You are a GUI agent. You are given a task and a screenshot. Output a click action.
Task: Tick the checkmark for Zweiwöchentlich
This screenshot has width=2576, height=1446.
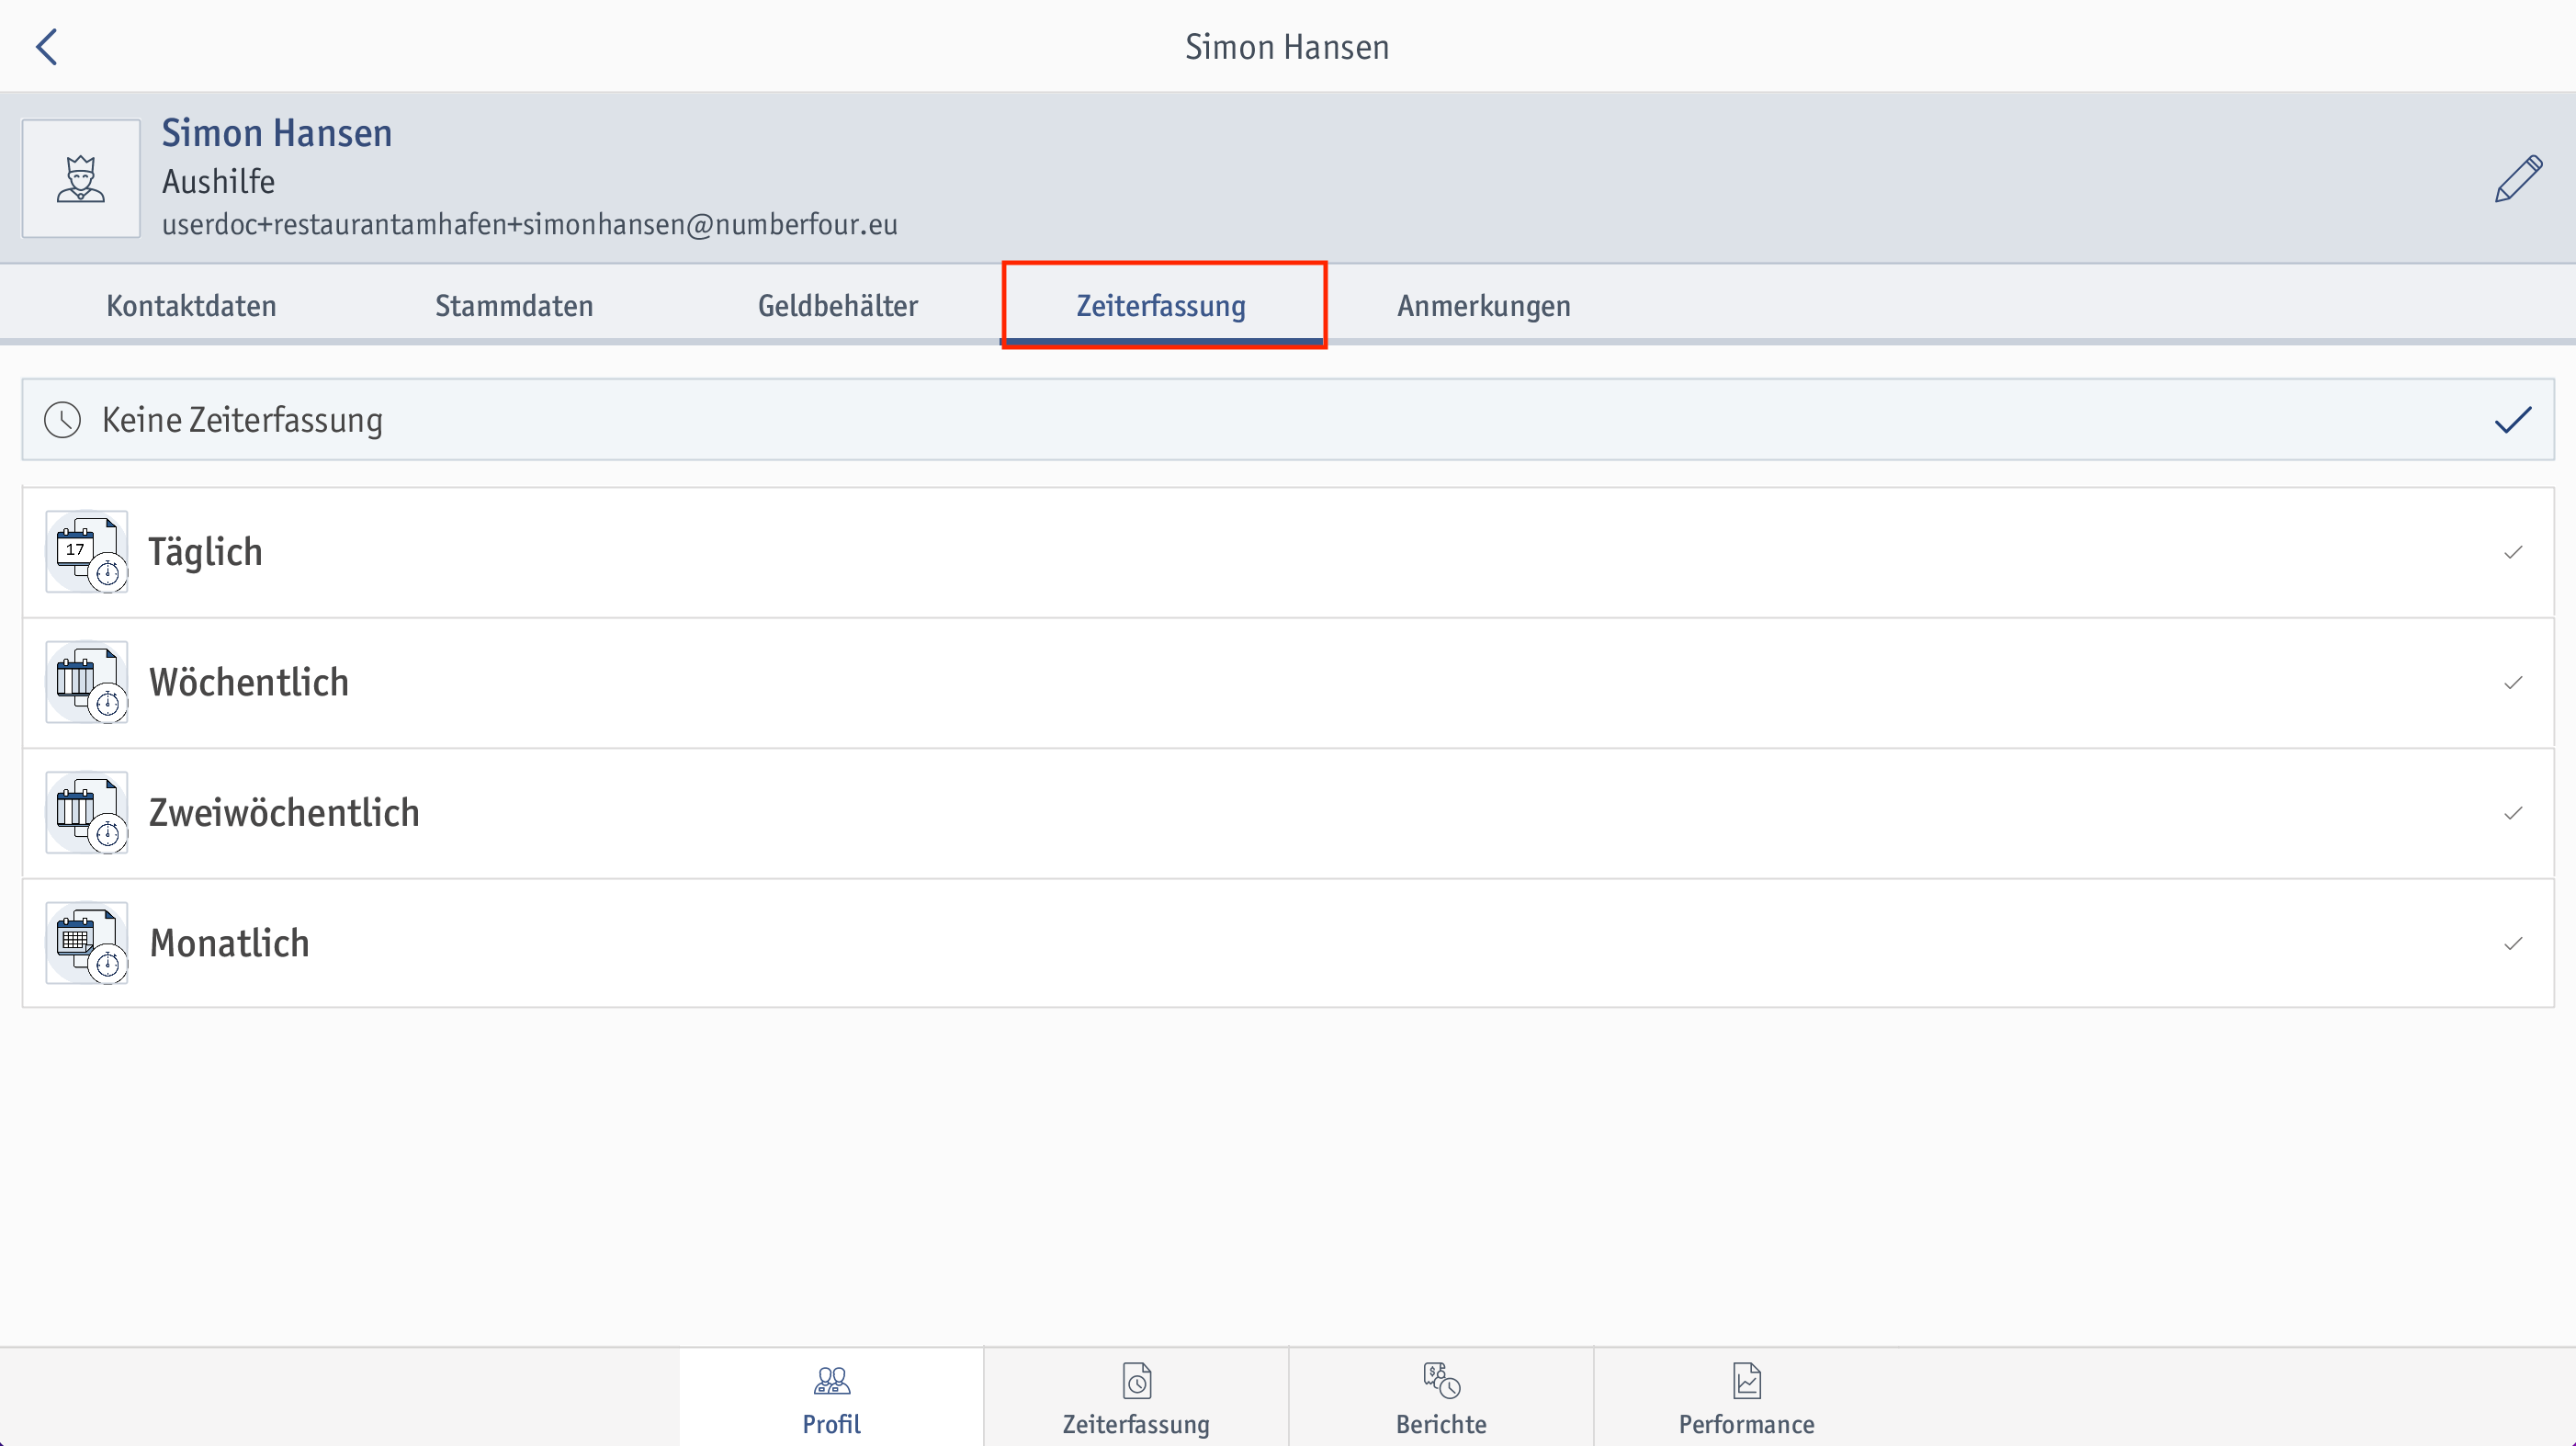pyautogui.click(x=2513, y=813)
